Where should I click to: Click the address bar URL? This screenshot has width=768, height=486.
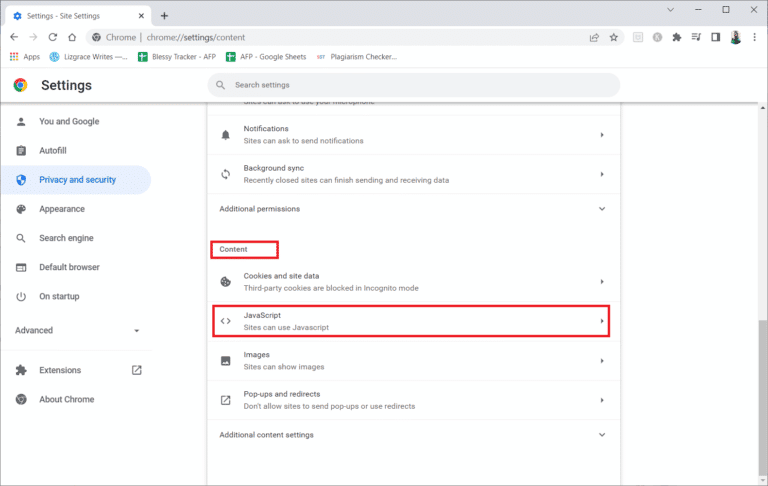196,37
